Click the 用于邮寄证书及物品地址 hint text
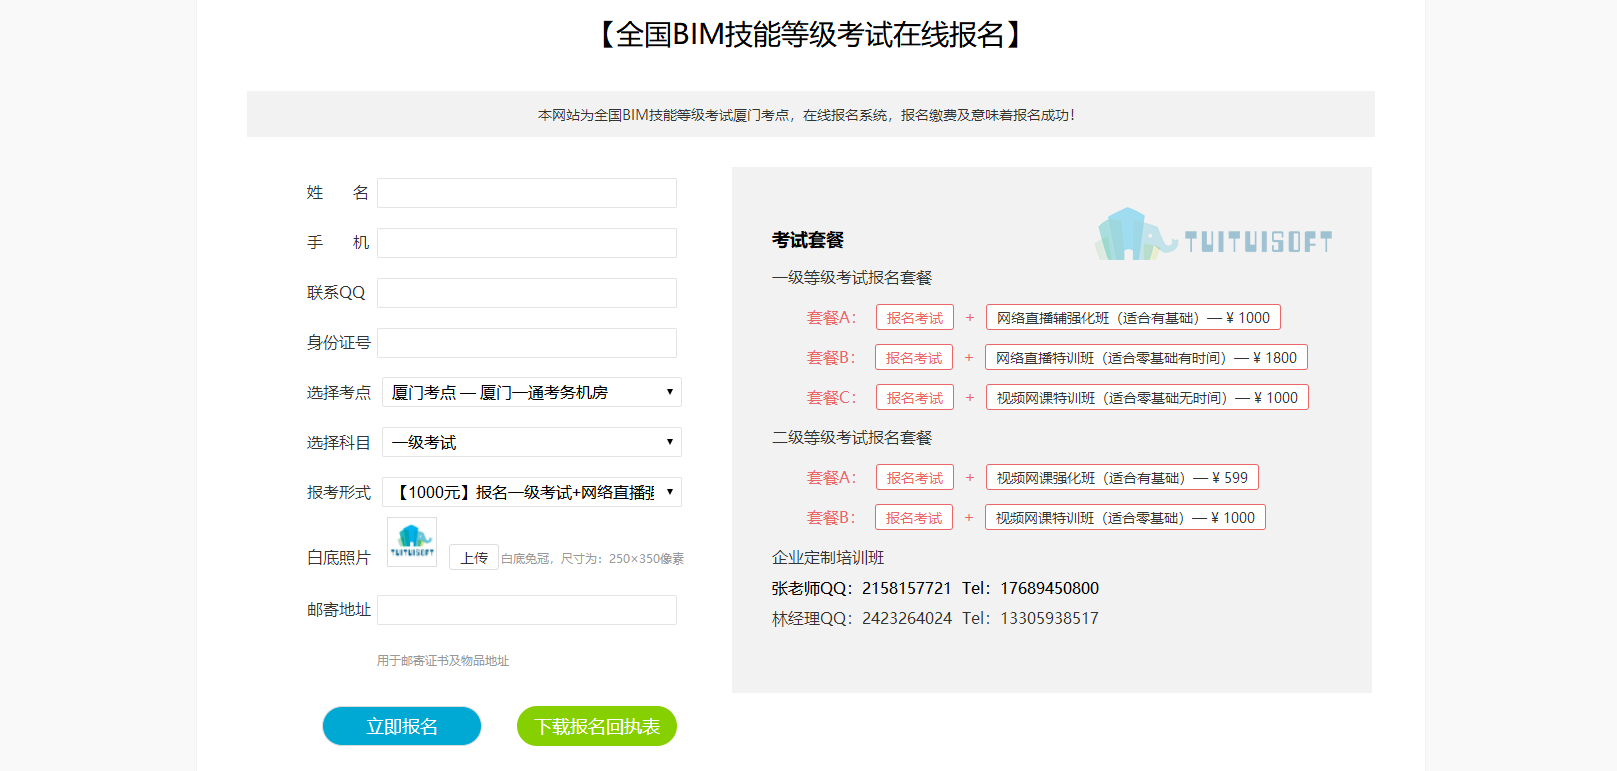Screen dimensions: 1617x771 point(443,661)
